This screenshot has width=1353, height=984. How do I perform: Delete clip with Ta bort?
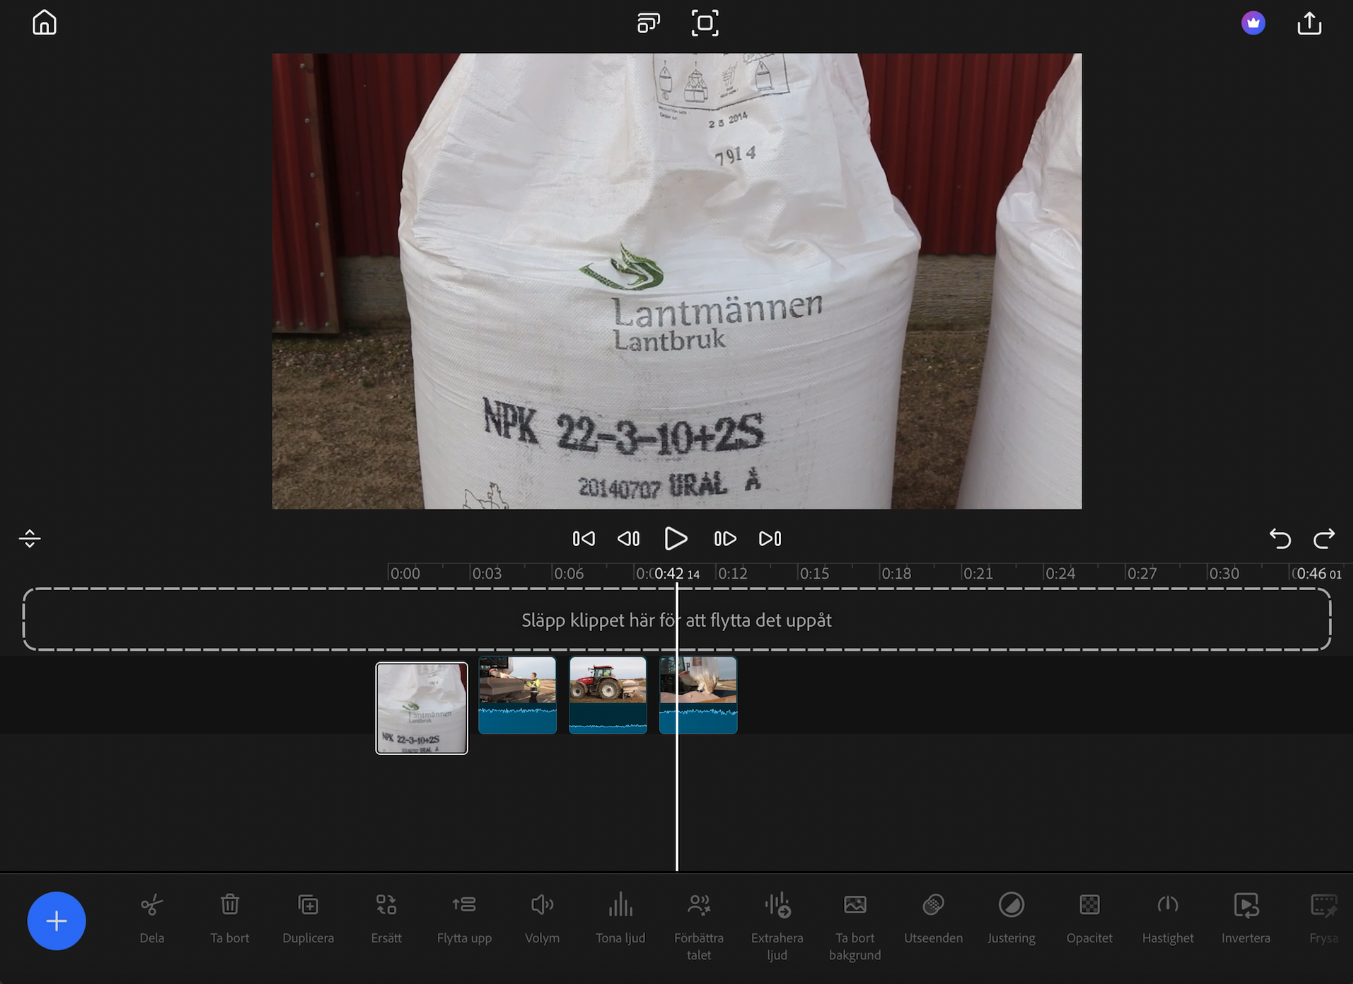[x=230, y=917]
